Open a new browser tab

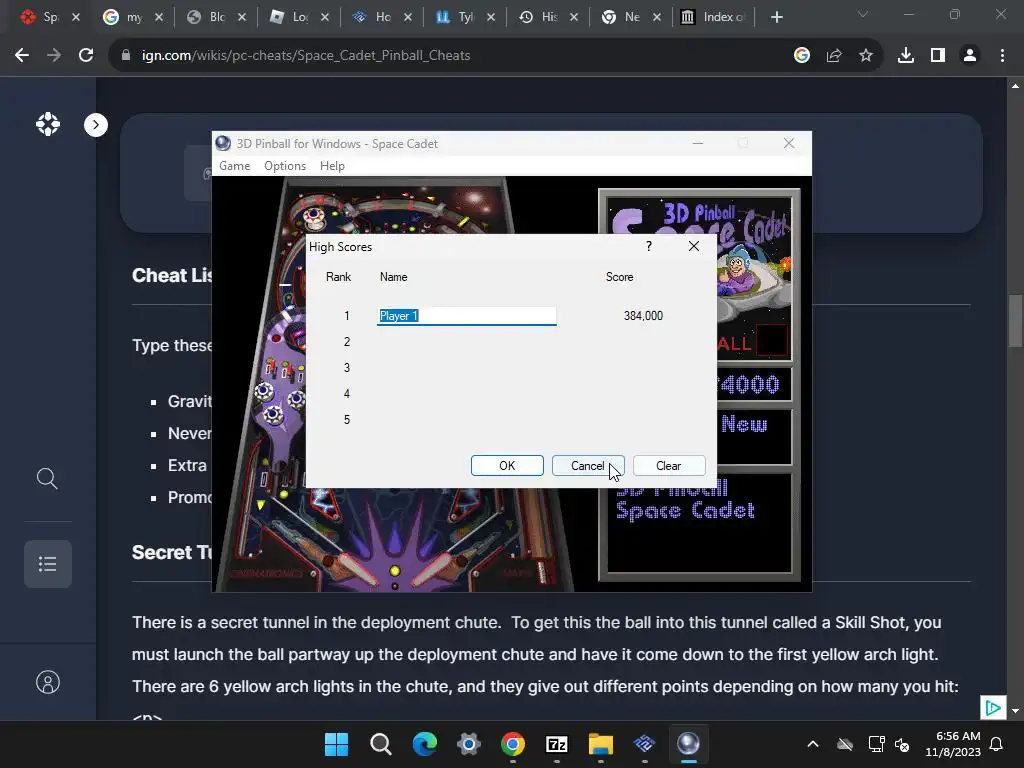776,17
